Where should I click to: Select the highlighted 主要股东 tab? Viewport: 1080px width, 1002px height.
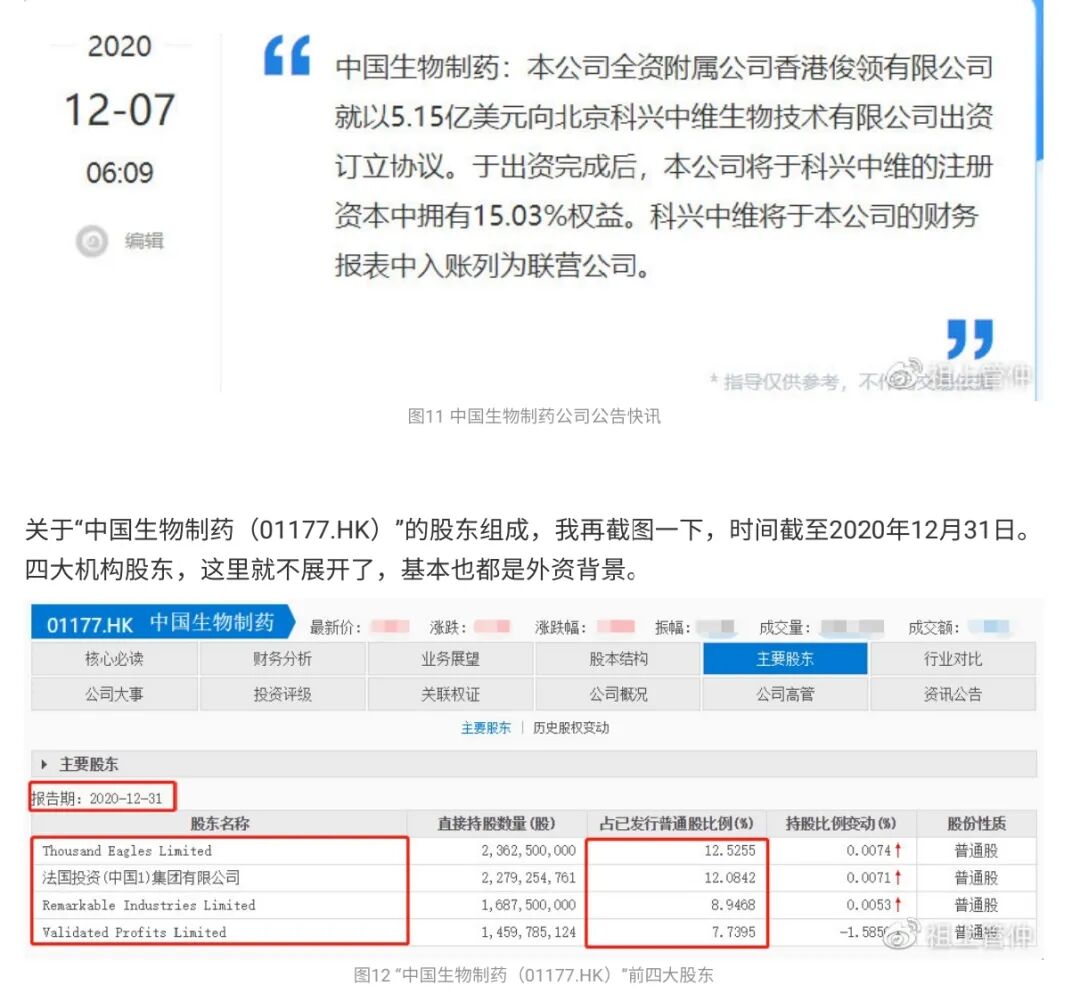(x=785, y=658)
